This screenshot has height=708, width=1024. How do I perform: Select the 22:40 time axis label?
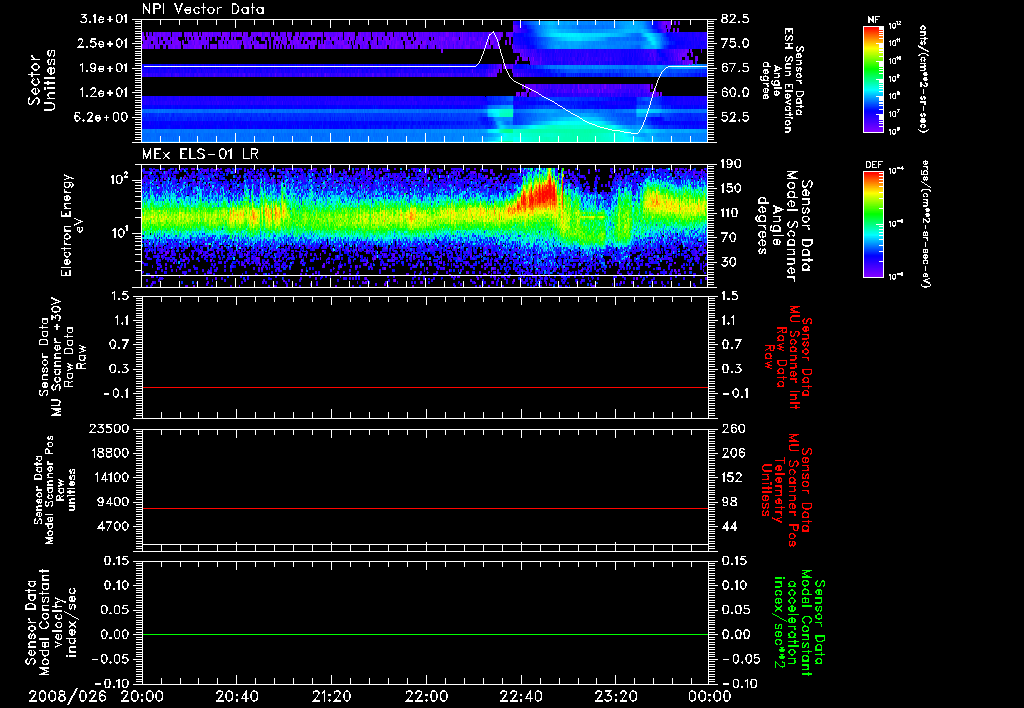[520, 695]
